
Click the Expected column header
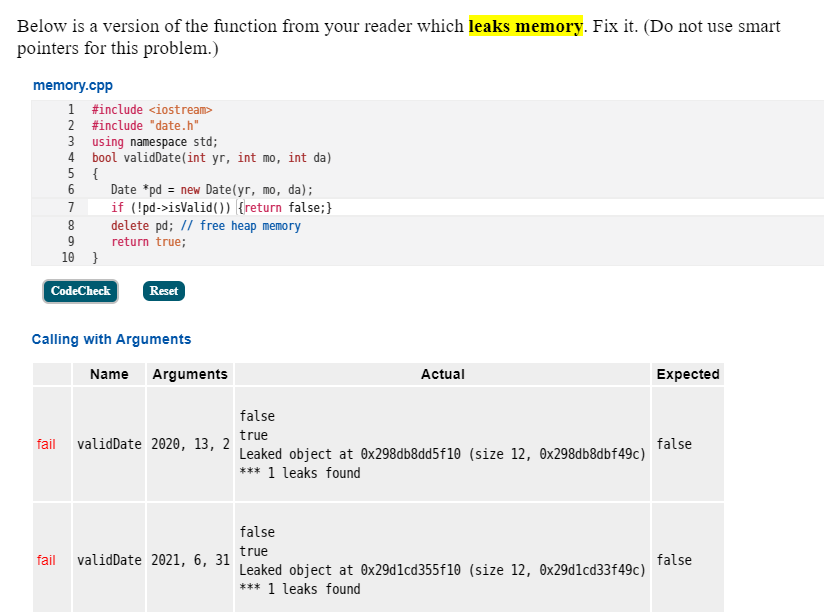688,374
